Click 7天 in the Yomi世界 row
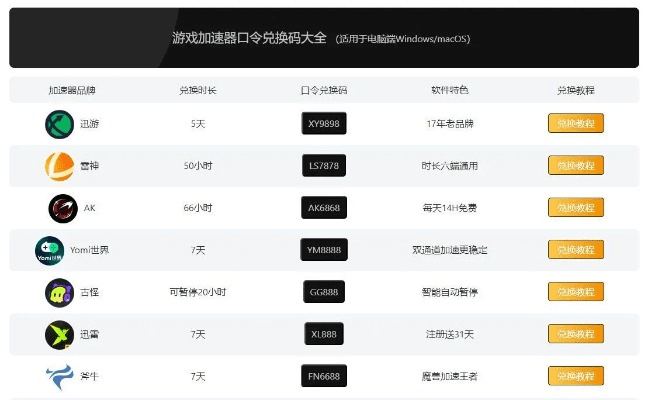648x400 pixels. point(198,250)
